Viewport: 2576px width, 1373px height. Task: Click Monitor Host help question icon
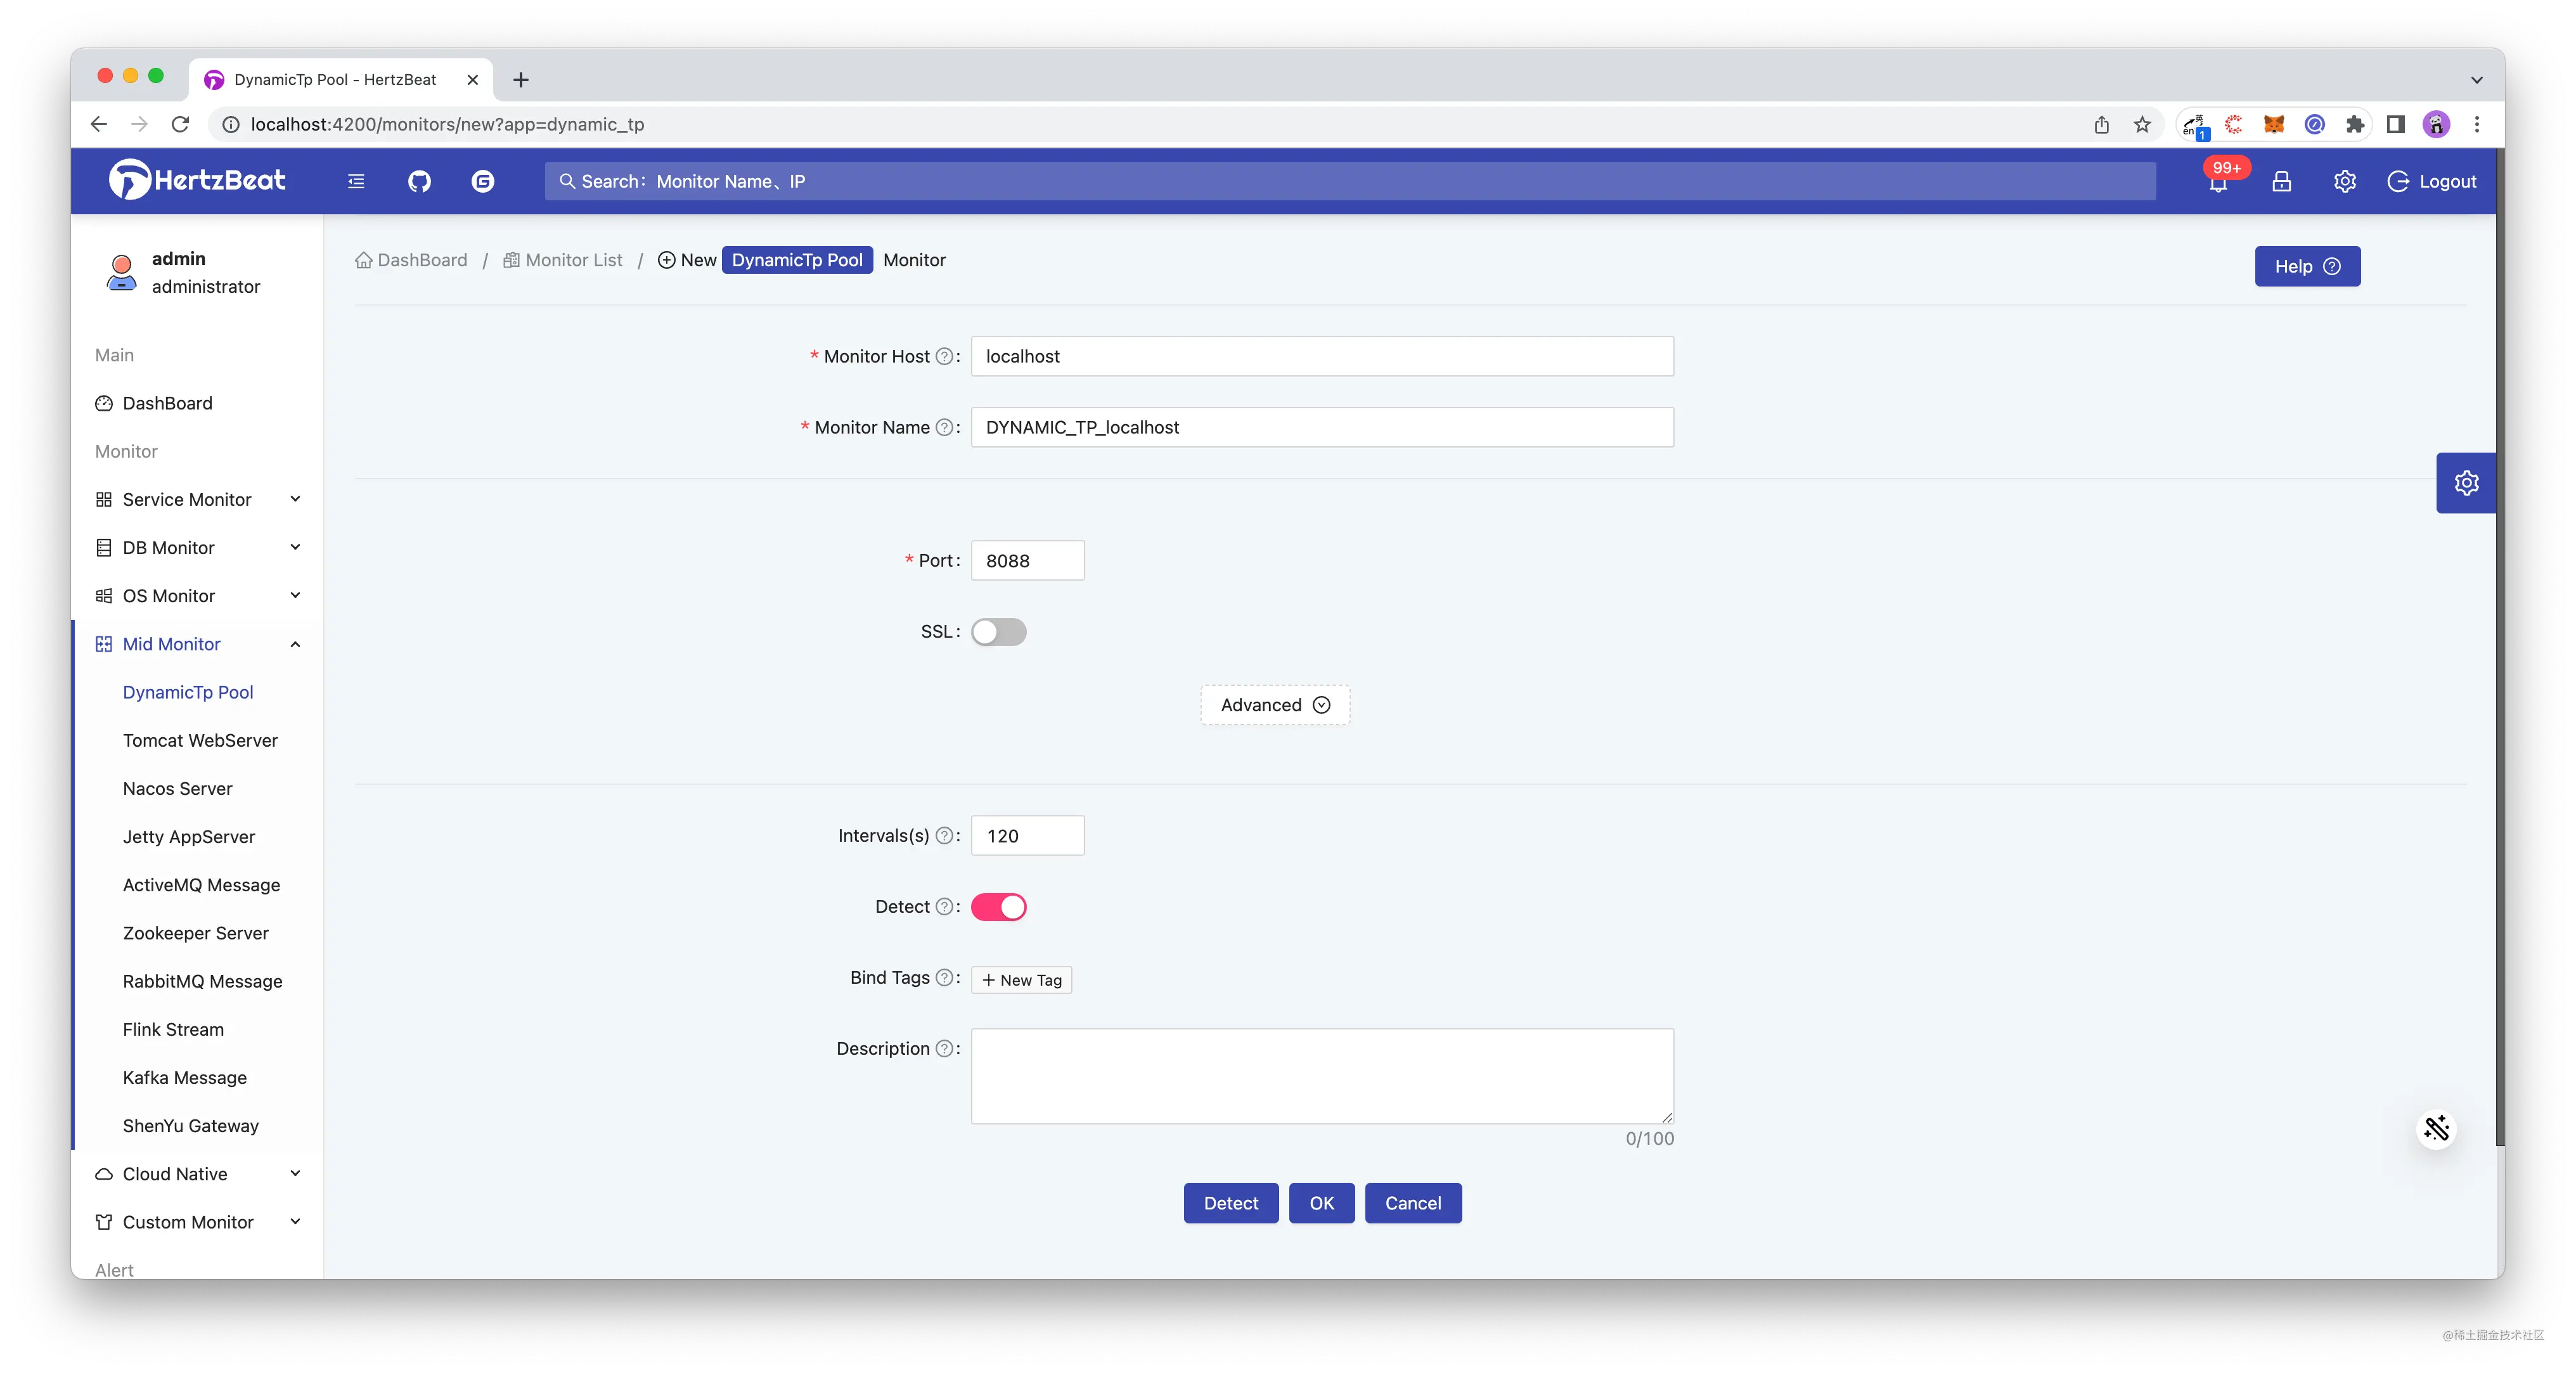(x=944, y=357)
